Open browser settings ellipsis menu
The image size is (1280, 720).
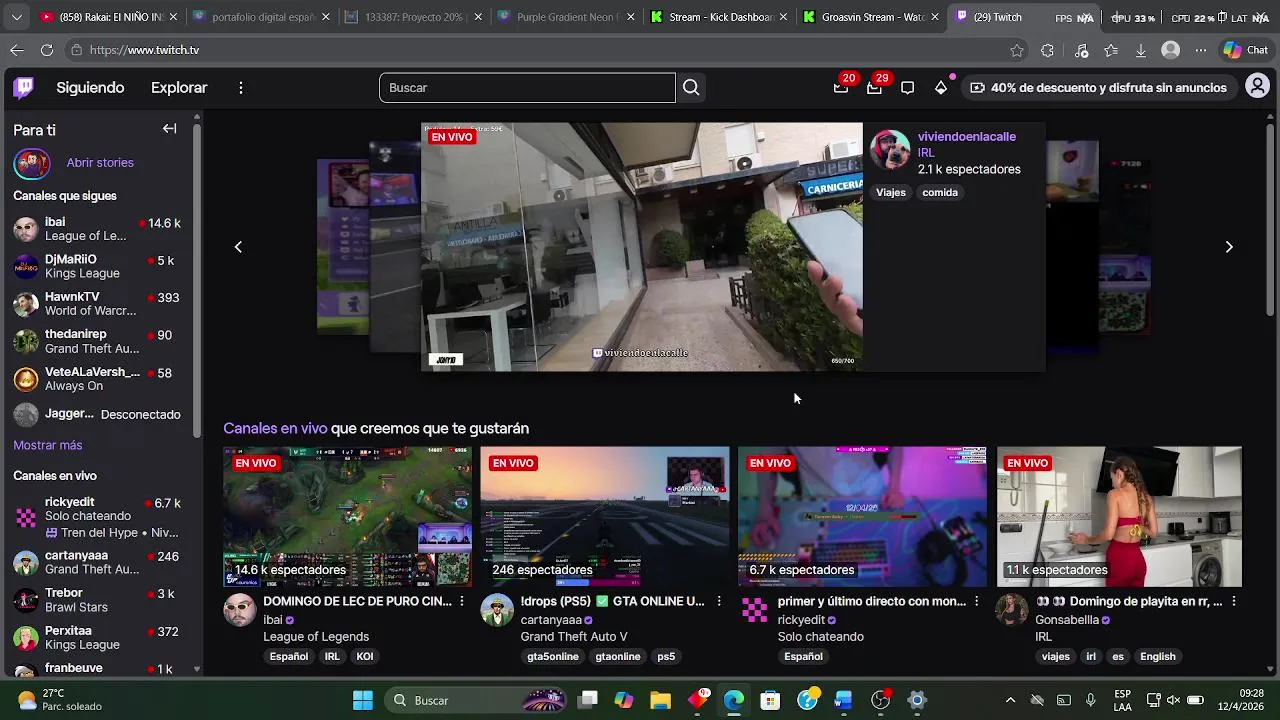(x=1201, y=50)
